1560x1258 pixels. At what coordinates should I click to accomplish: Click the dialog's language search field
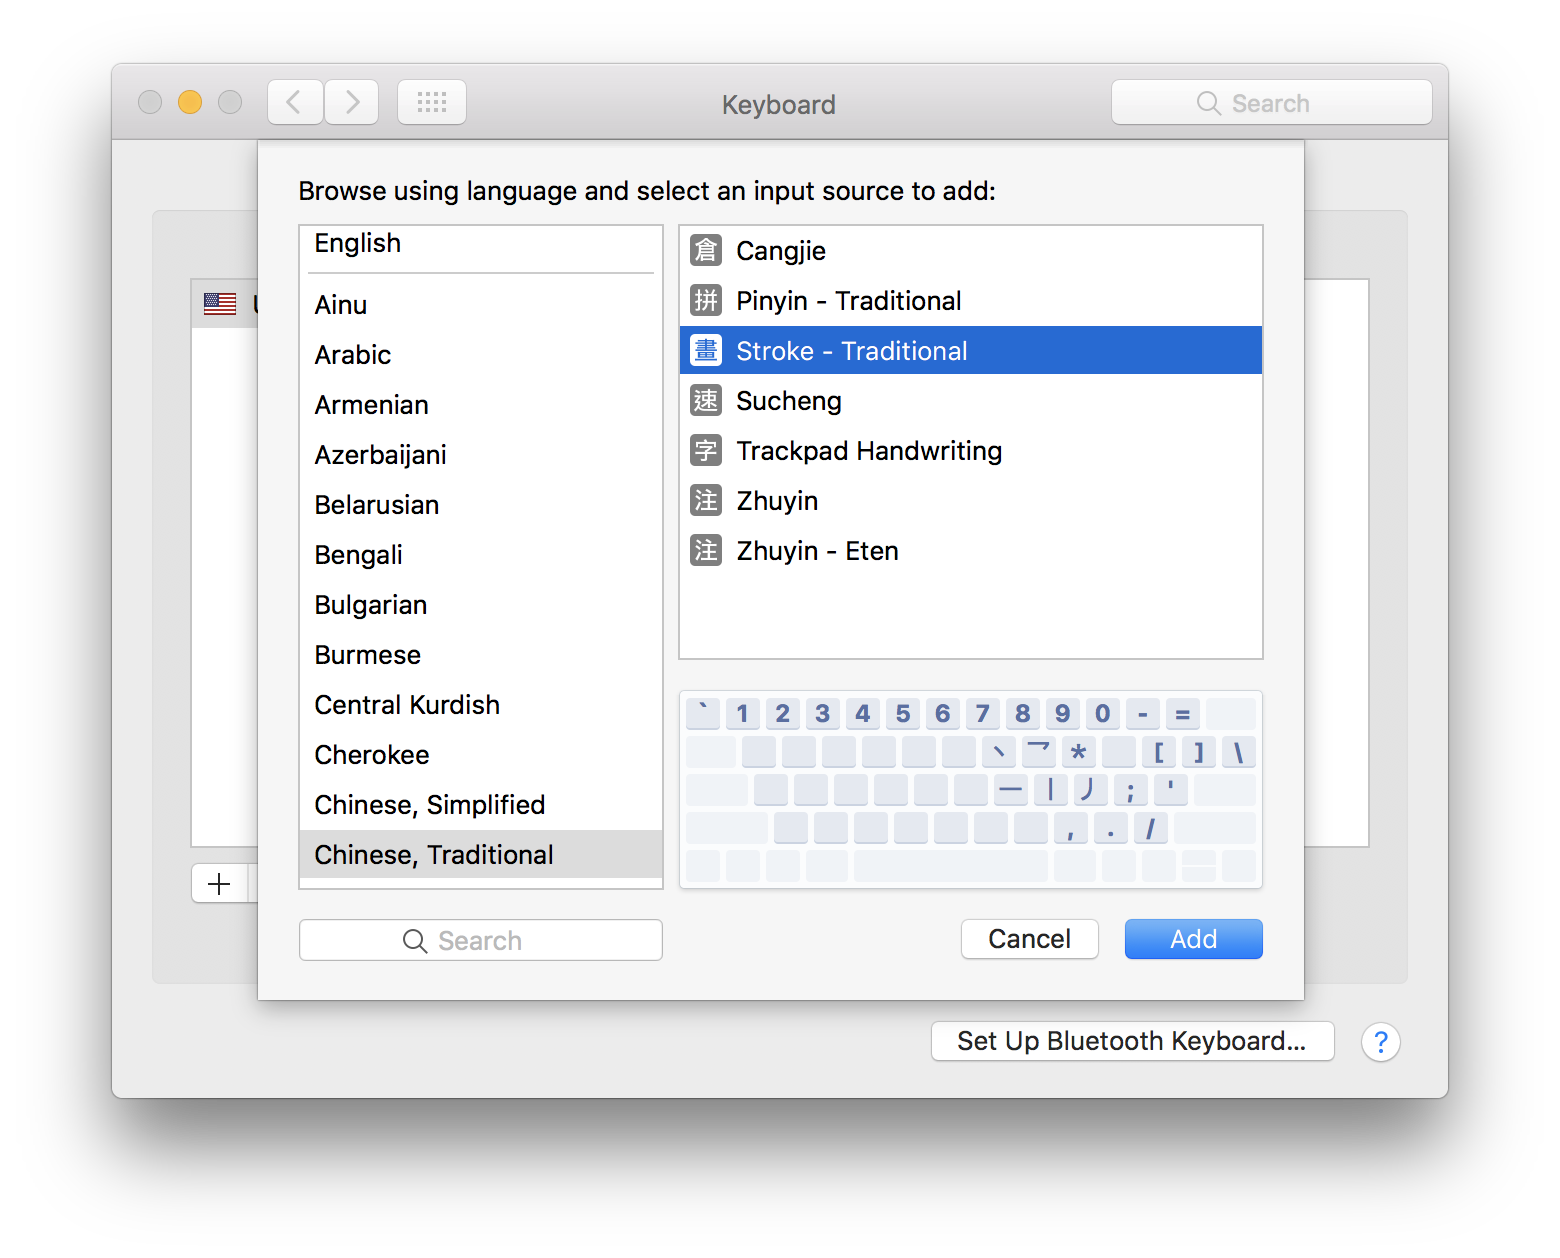pyautogui.click(x=480, y=939)
